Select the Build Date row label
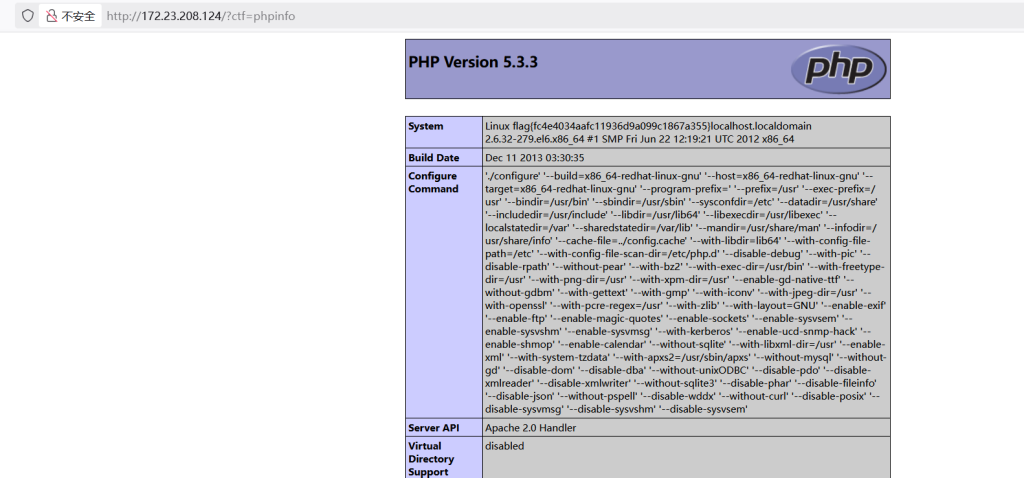This screenshot has width=1024, height=478. (x=434, y=158)
